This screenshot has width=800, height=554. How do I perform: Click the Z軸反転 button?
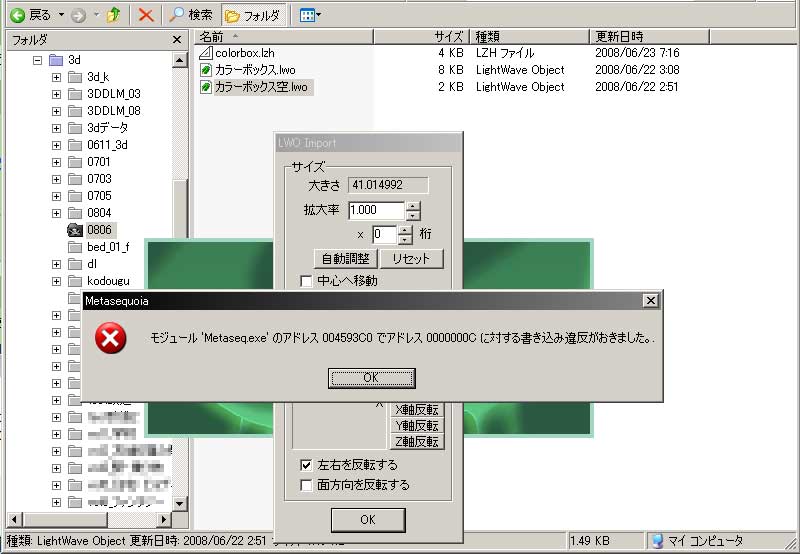(x=417, y=442)
